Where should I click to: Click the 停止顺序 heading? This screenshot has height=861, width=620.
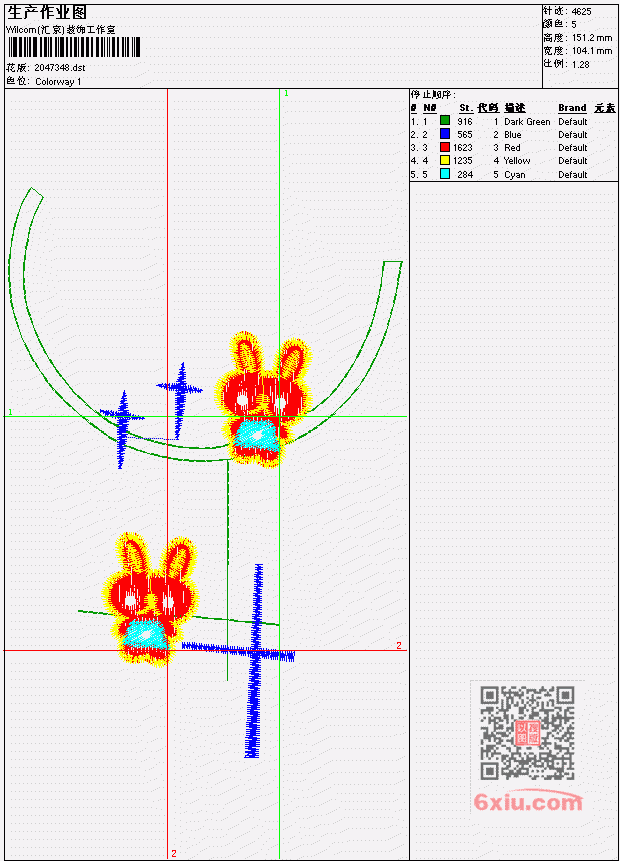pyautogui.click(x=433, y=95)
